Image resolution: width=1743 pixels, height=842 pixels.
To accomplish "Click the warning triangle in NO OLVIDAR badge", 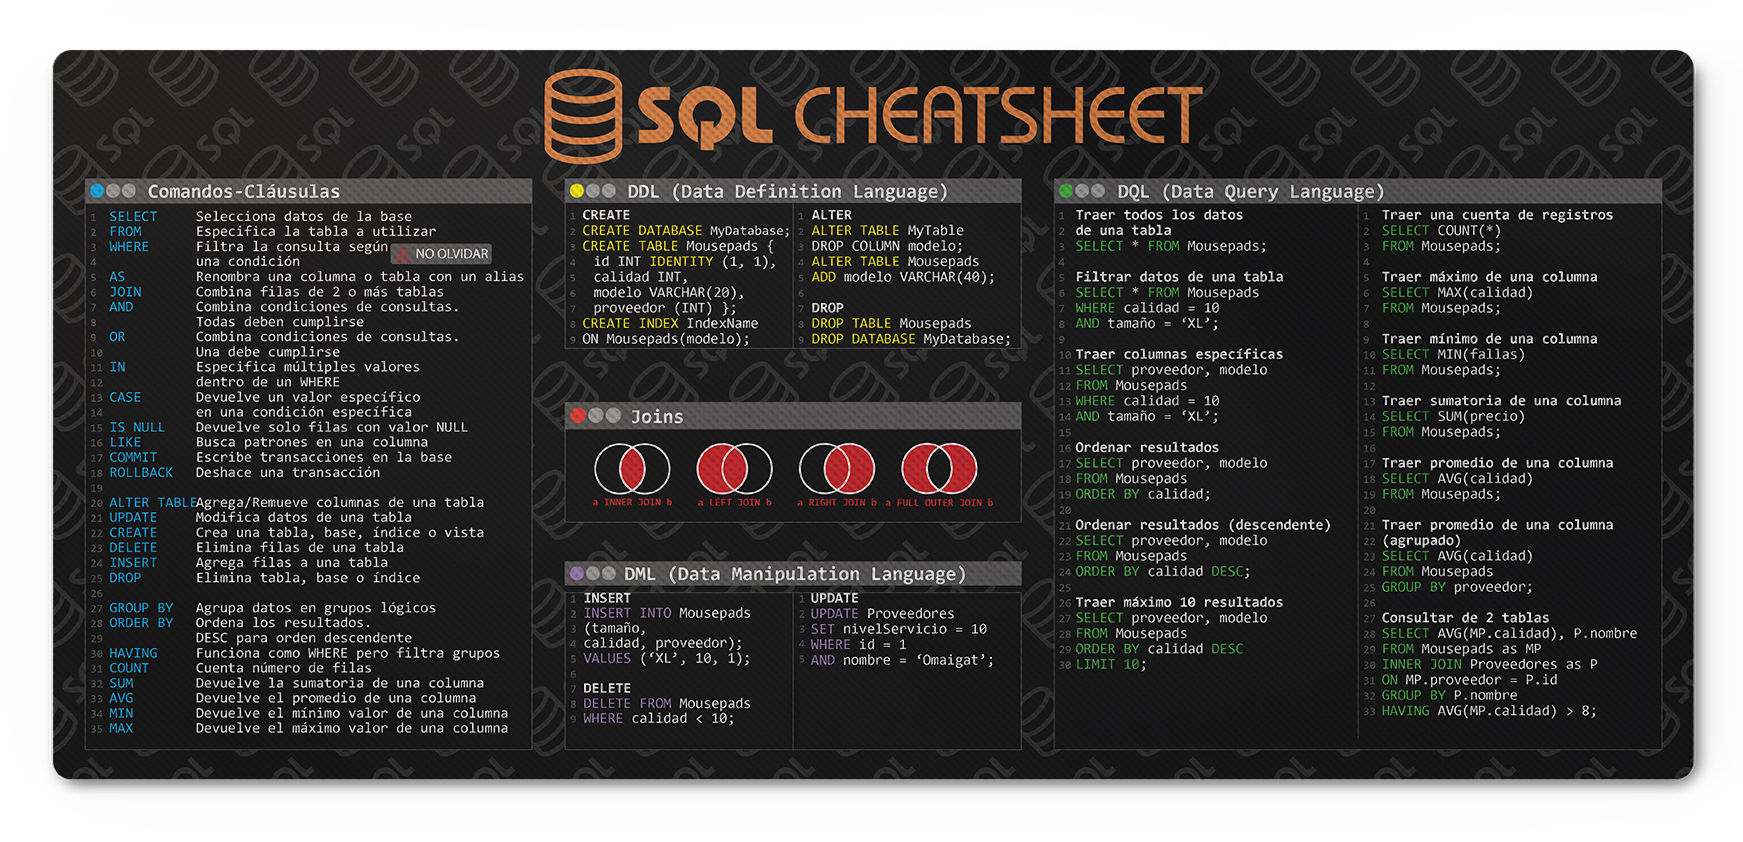I will pos(402,255).
